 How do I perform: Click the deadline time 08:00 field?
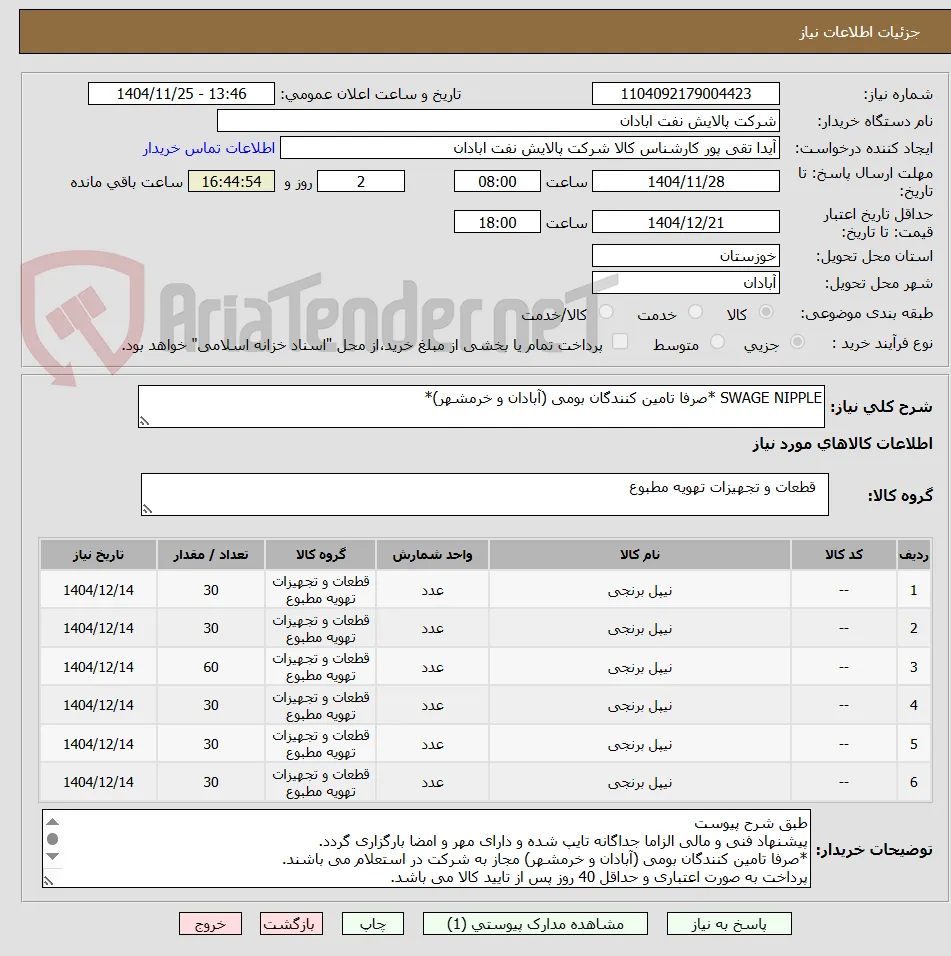click(497, 182)
